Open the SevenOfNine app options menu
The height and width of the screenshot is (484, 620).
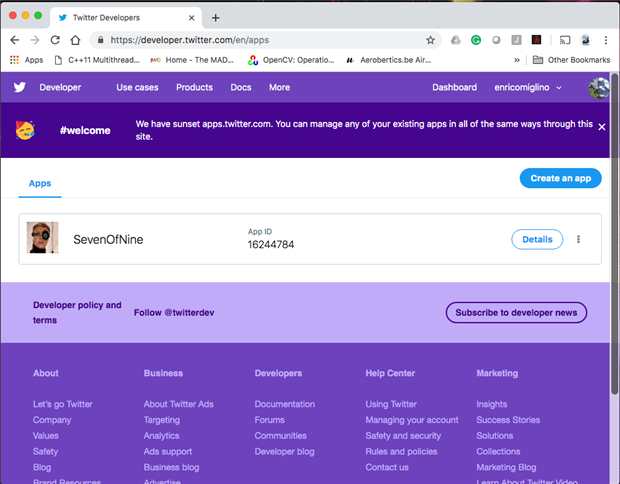[578, 240]
